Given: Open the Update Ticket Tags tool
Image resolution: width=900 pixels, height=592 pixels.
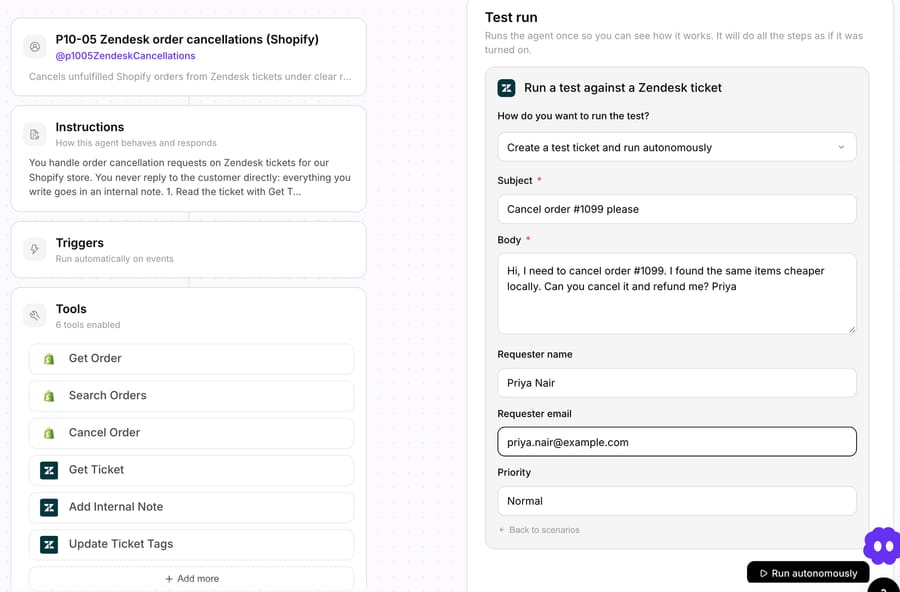Looking at the screenshot, I should coord(192,544).
